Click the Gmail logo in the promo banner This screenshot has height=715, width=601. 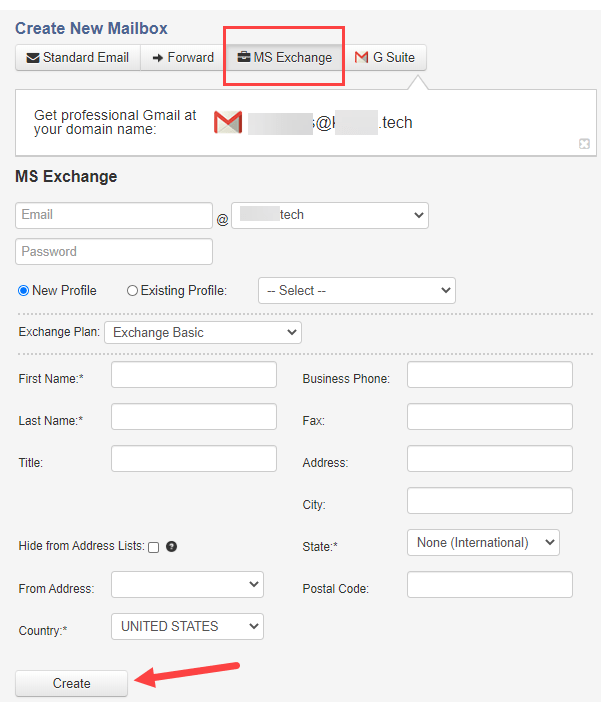pyautogui.click(x=228, y=122)
